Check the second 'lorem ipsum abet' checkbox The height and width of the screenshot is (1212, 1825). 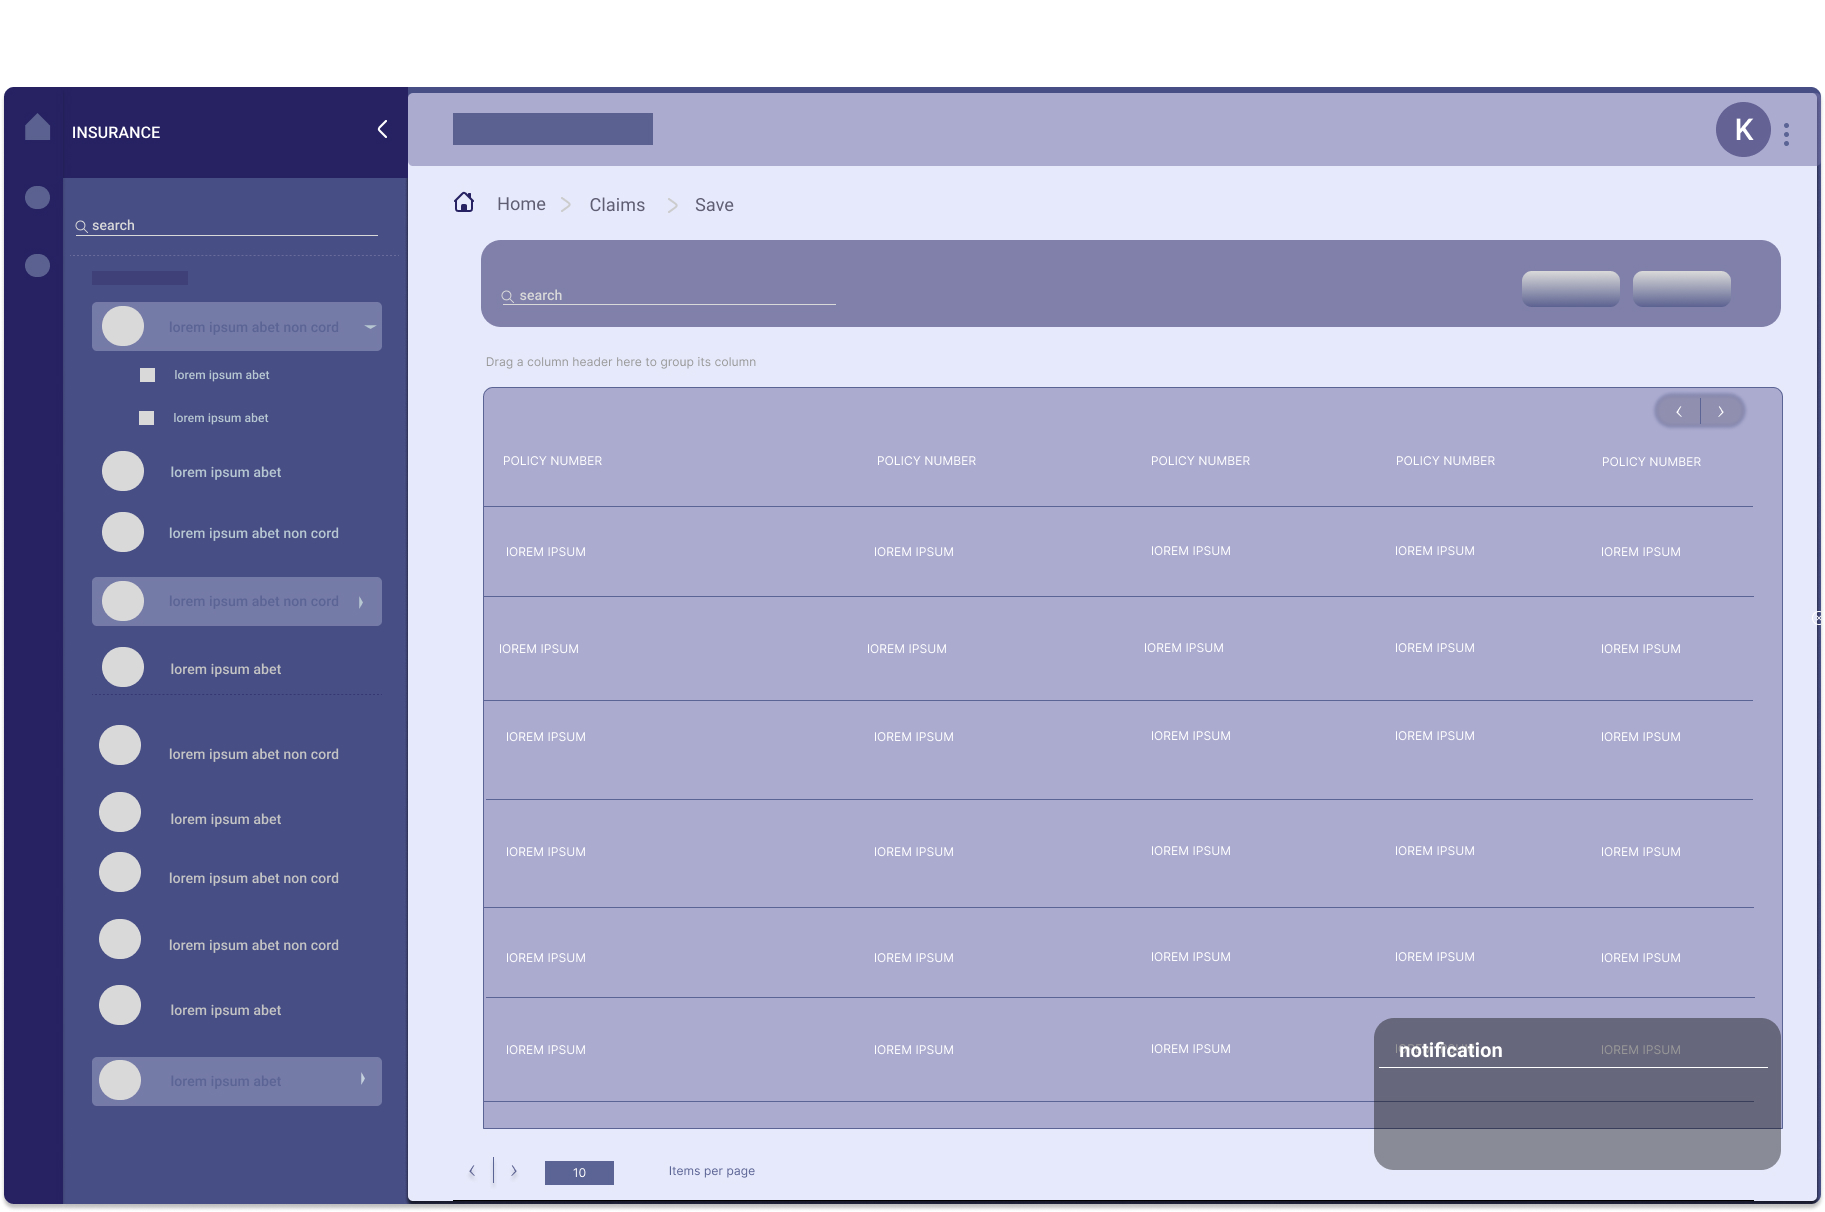(147, 418)
